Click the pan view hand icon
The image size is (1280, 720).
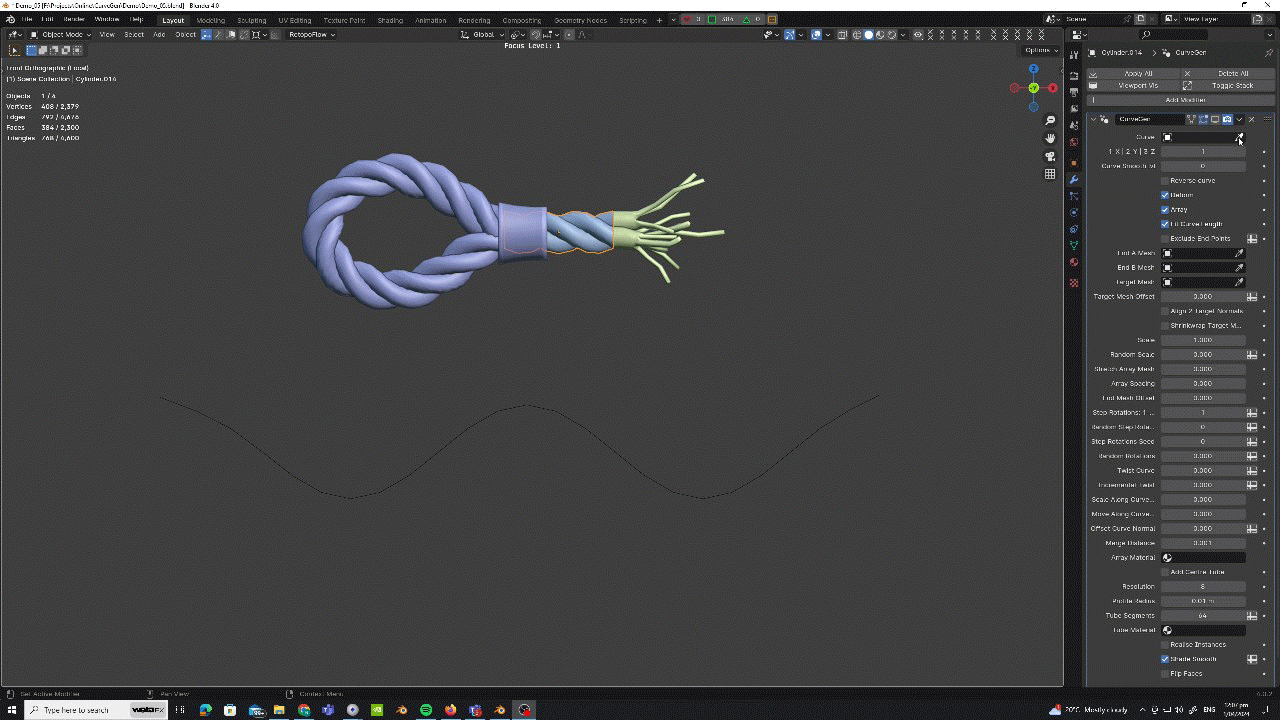pos(1050,138)
